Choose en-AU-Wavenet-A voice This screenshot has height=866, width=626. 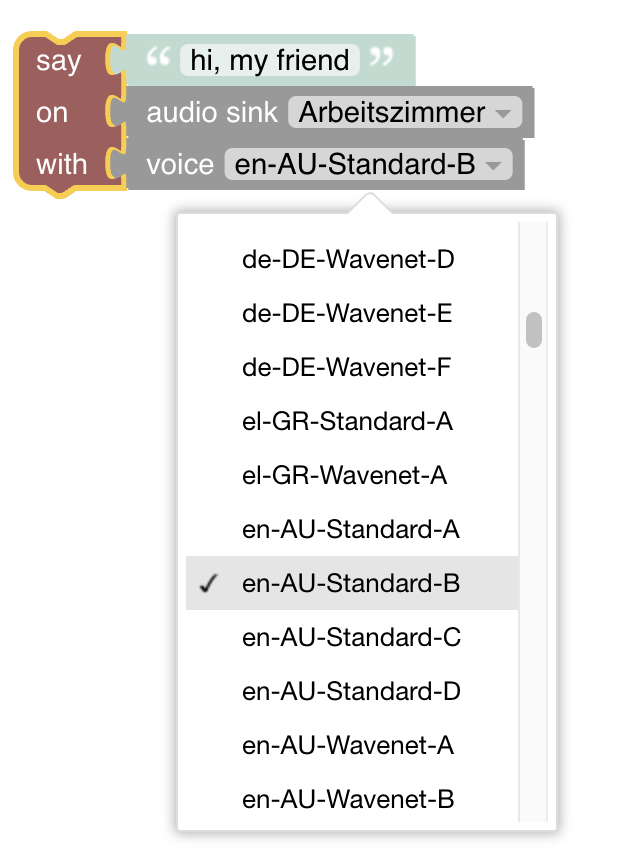pos(348,746)
